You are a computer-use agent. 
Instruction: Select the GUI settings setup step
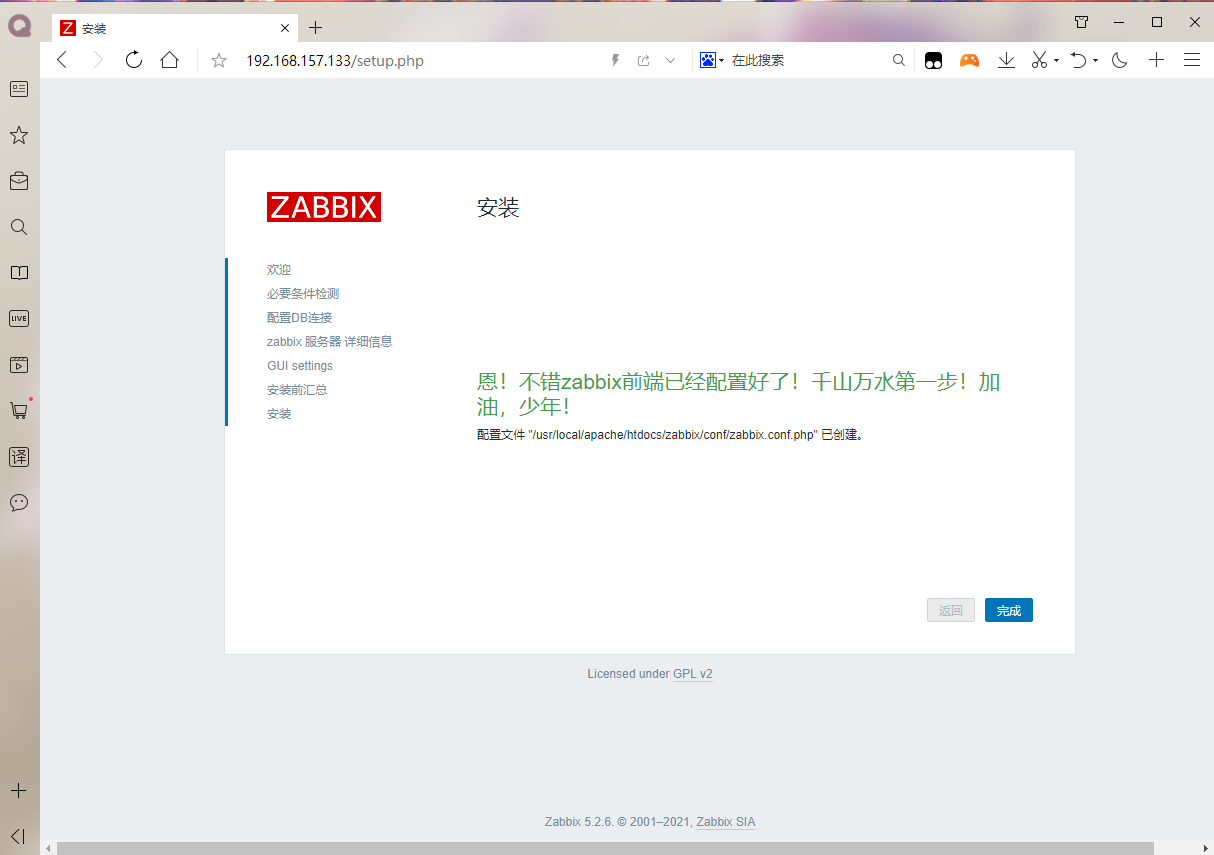300,366
